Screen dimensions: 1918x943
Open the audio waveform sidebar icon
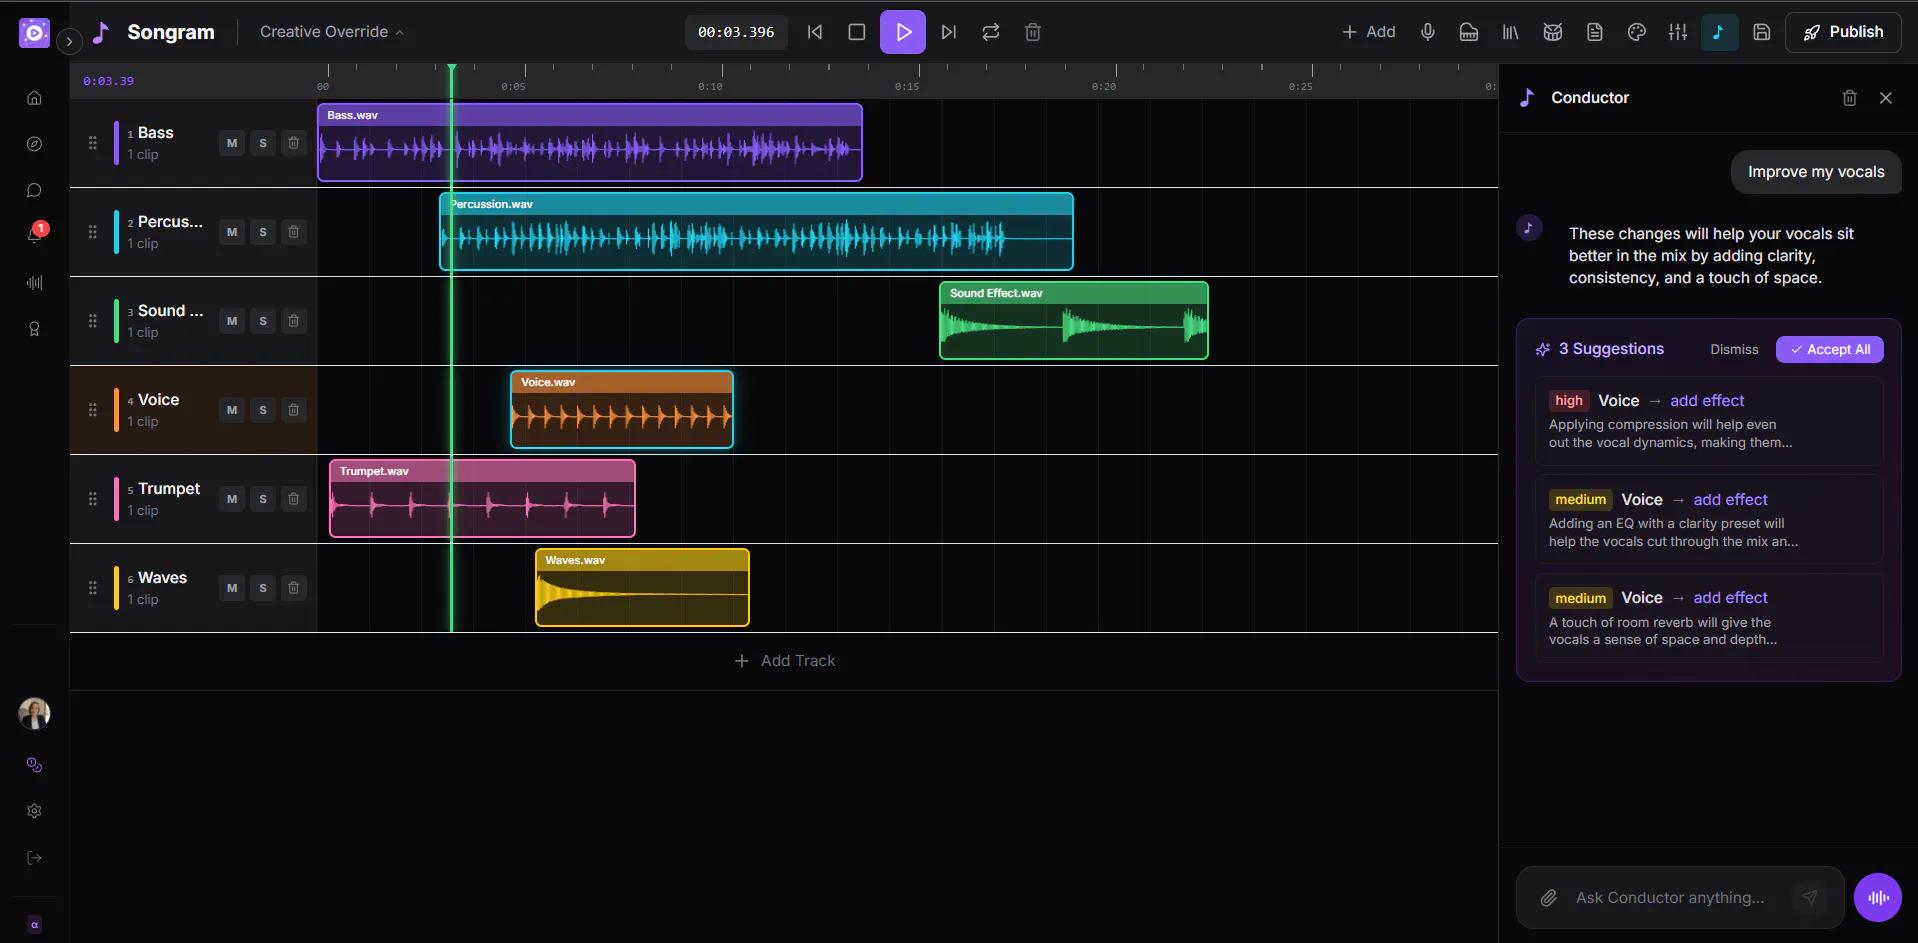[x=34, y=283]
